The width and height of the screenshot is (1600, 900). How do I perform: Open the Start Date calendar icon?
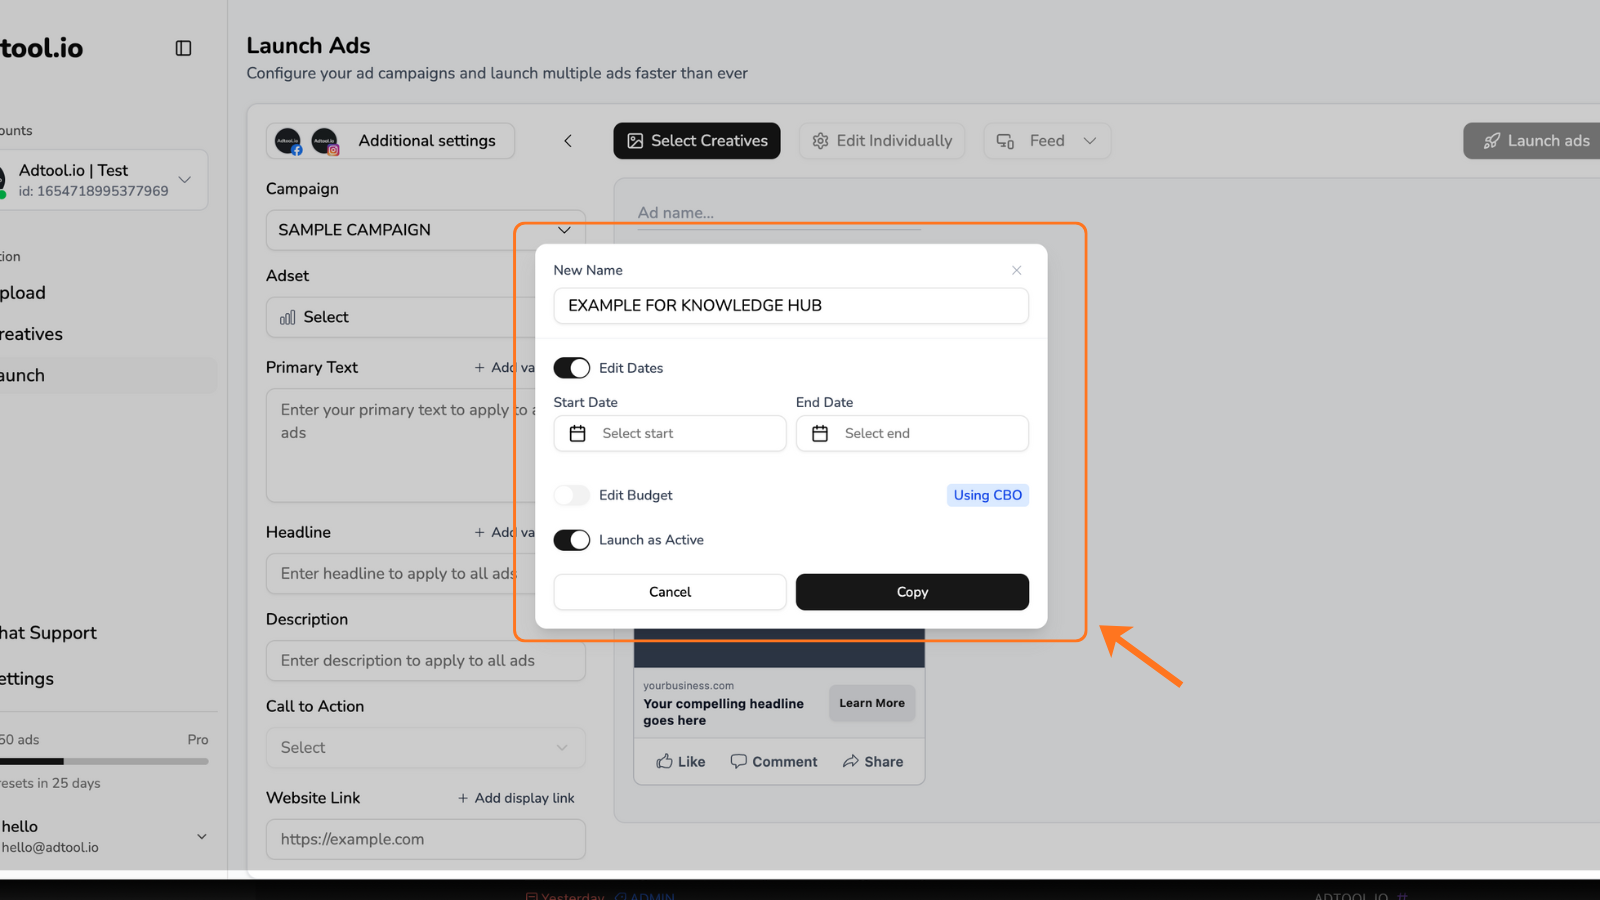[x=577, y=433]
